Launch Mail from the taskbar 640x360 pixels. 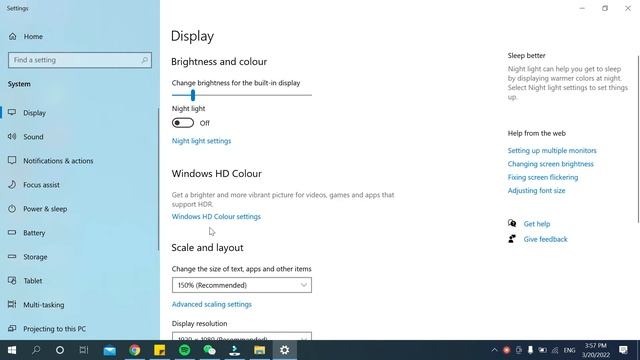109,350
